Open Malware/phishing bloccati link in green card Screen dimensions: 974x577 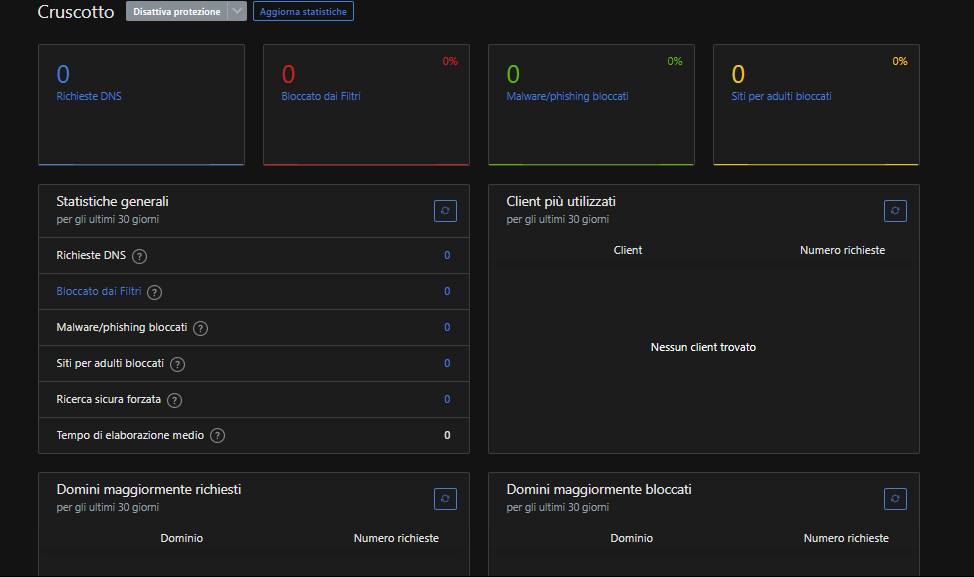pyautogui.click(x=567, y=97)
